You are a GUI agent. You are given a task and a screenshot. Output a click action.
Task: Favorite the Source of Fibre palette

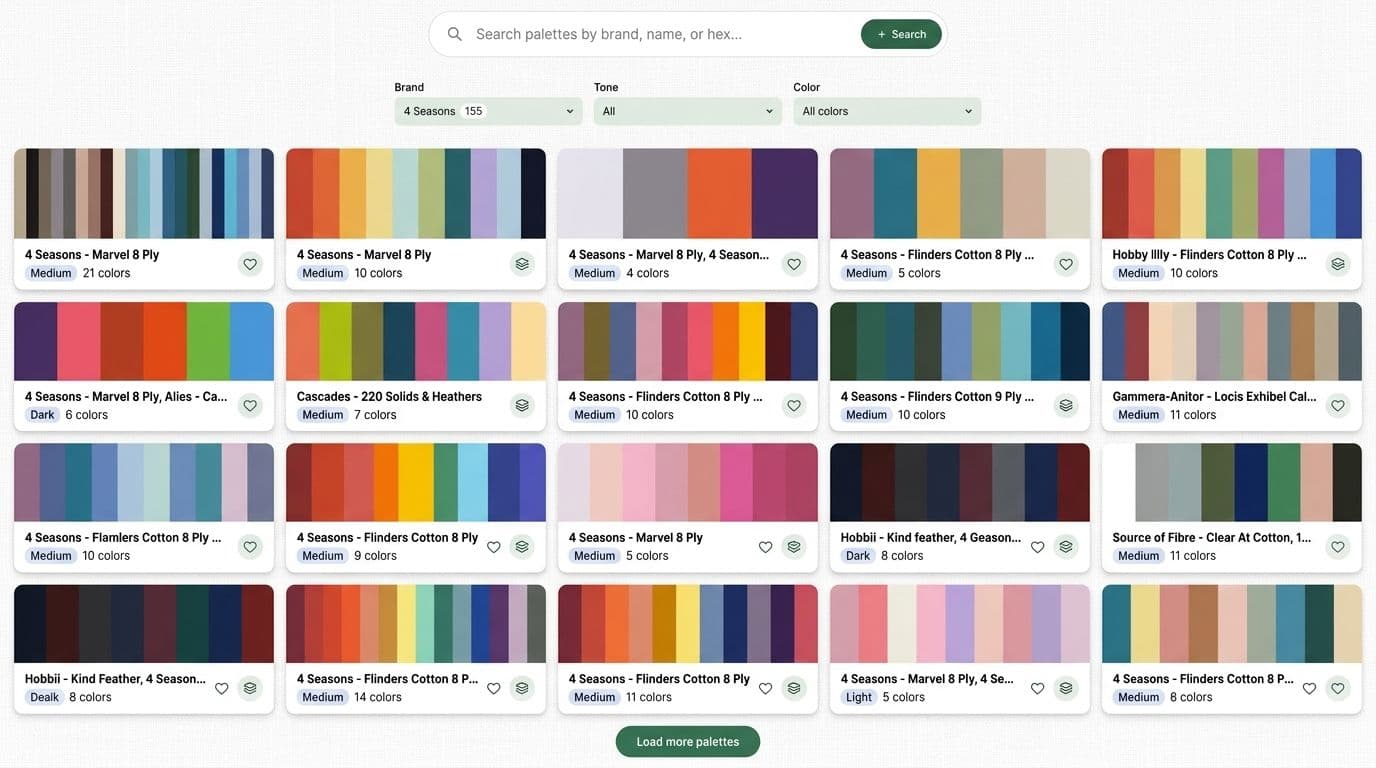(1338, 547)
